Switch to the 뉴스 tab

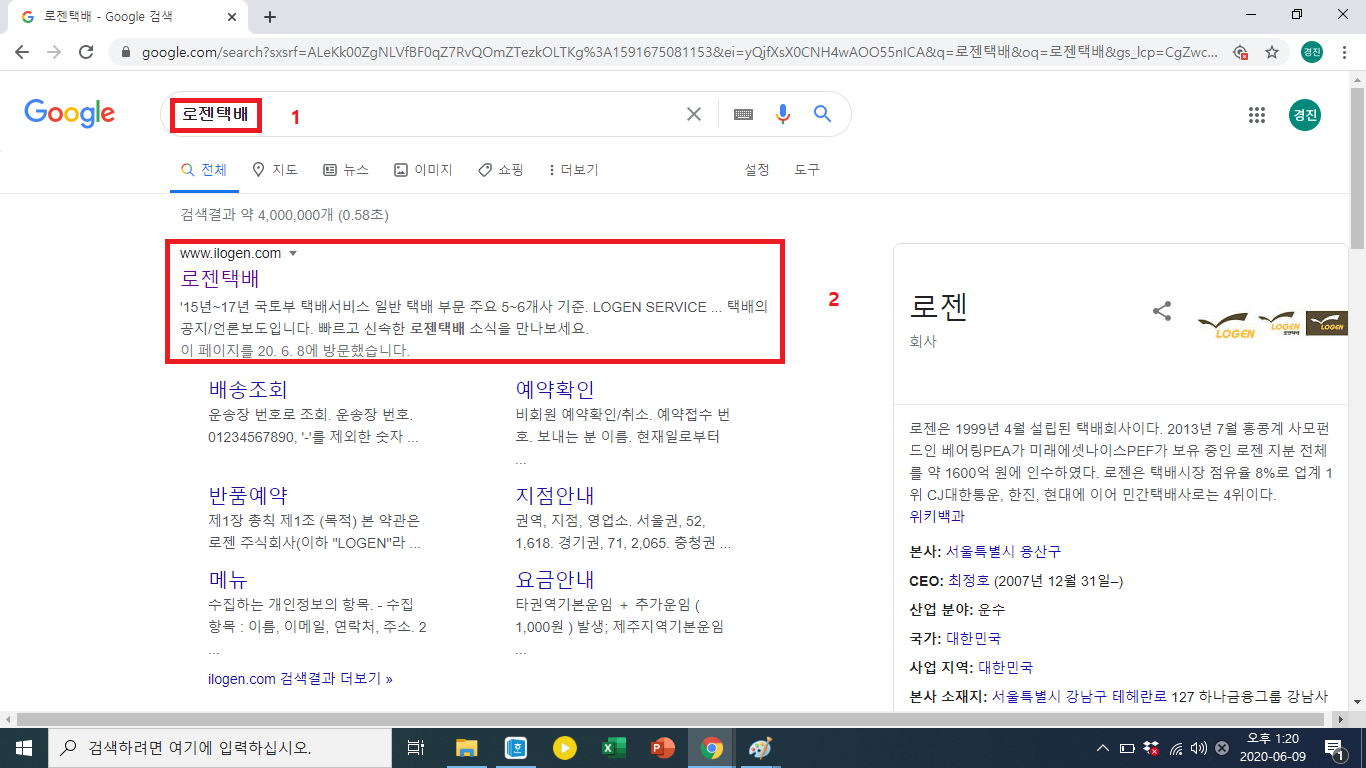pos(346,170)
